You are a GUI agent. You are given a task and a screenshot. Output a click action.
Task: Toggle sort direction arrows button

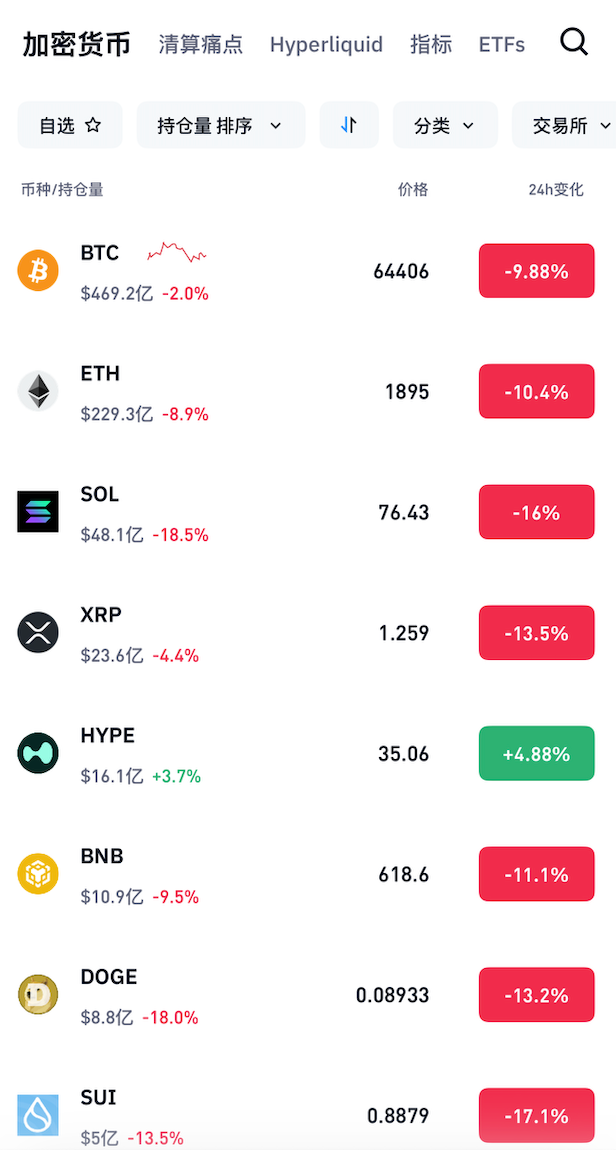click(349, 125)
